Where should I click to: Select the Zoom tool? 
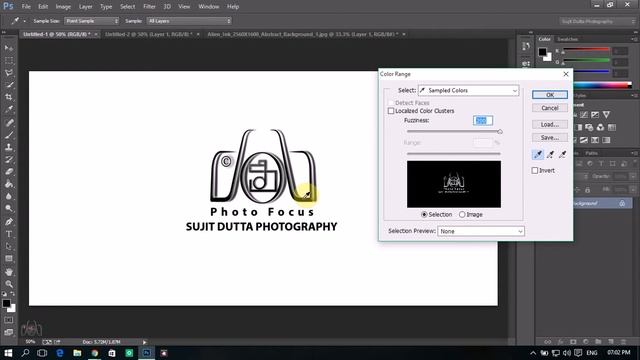pos(9,284)
